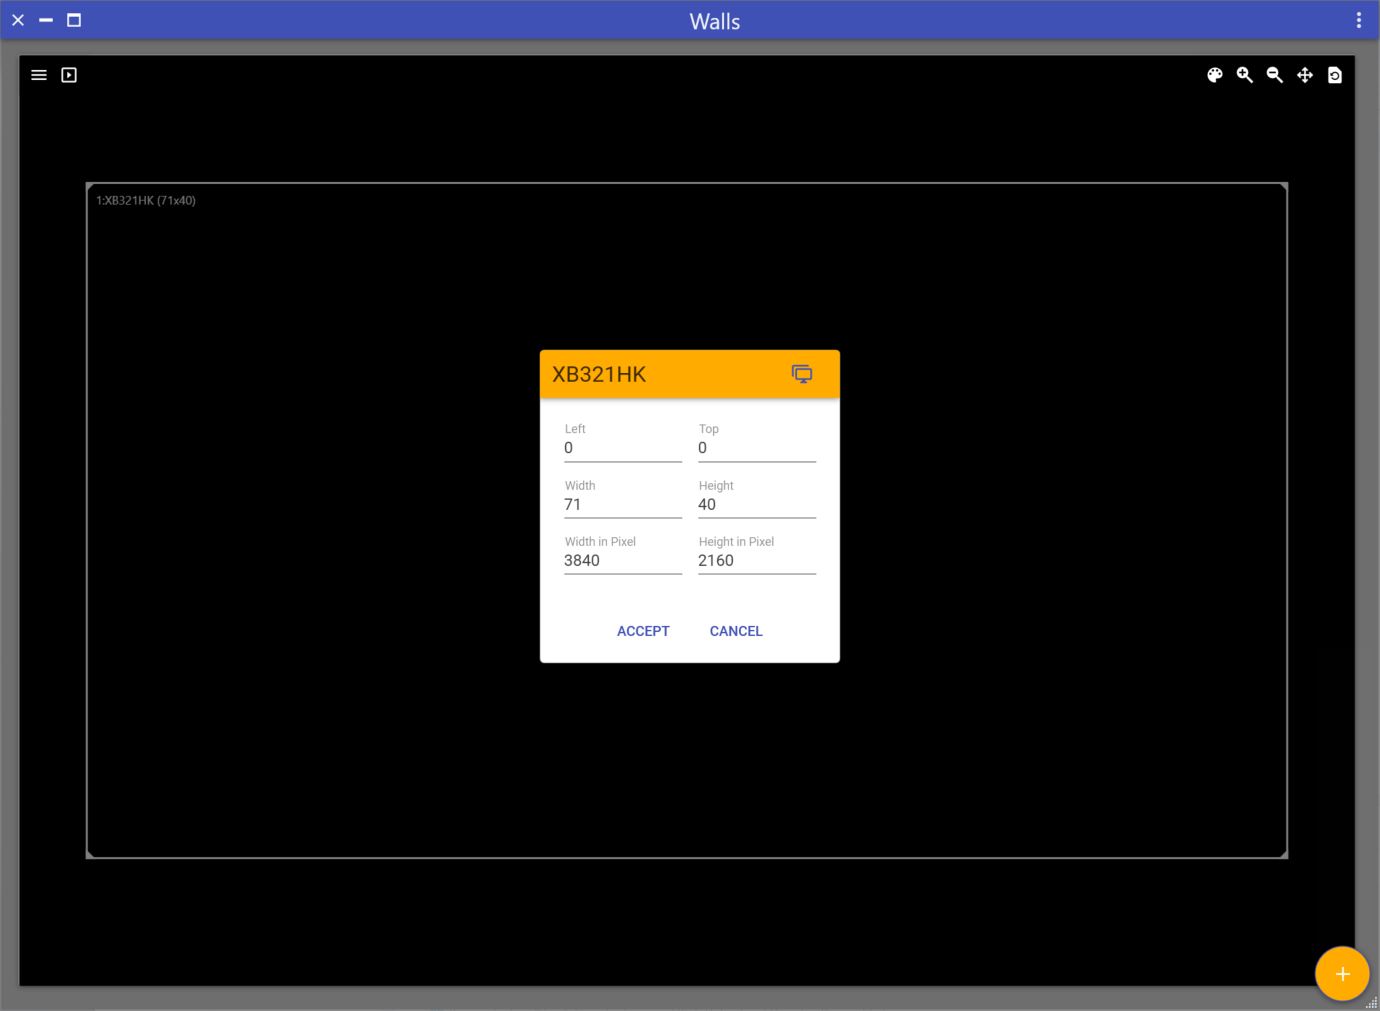This screenshot has height=1011, width=1380.
Task: Click the orange plus add button
Action: click(x=1342, y=973)
